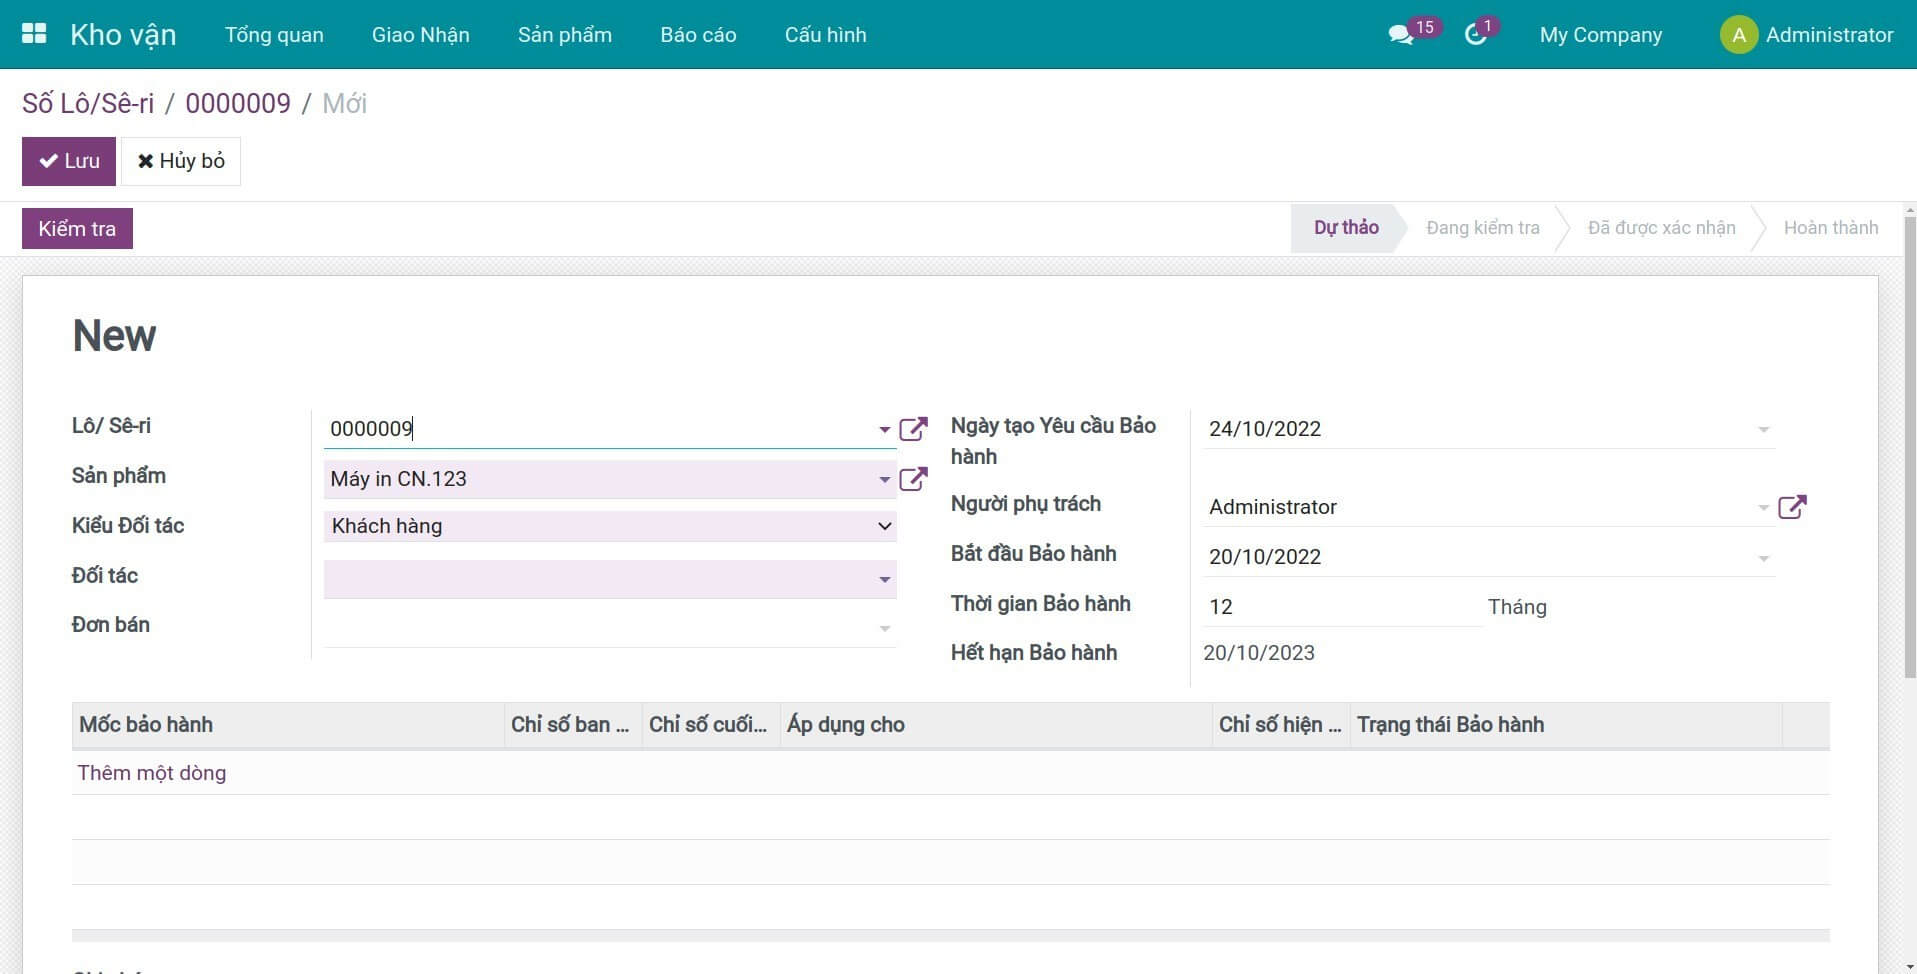Open the Giao Nhận menu
This screenshot has width=1917, height=974.
tap(420, 35)
